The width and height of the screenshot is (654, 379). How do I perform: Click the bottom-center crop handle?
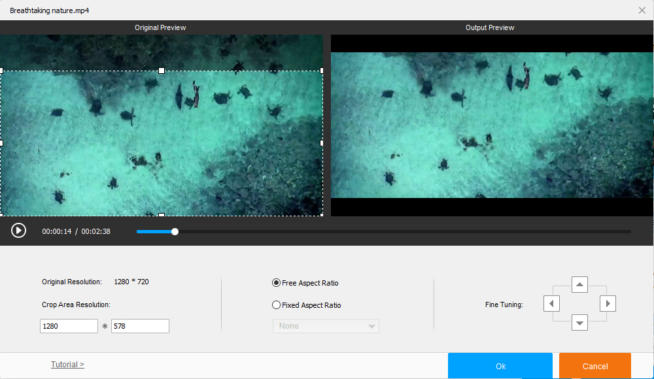[x=161, y=215]
